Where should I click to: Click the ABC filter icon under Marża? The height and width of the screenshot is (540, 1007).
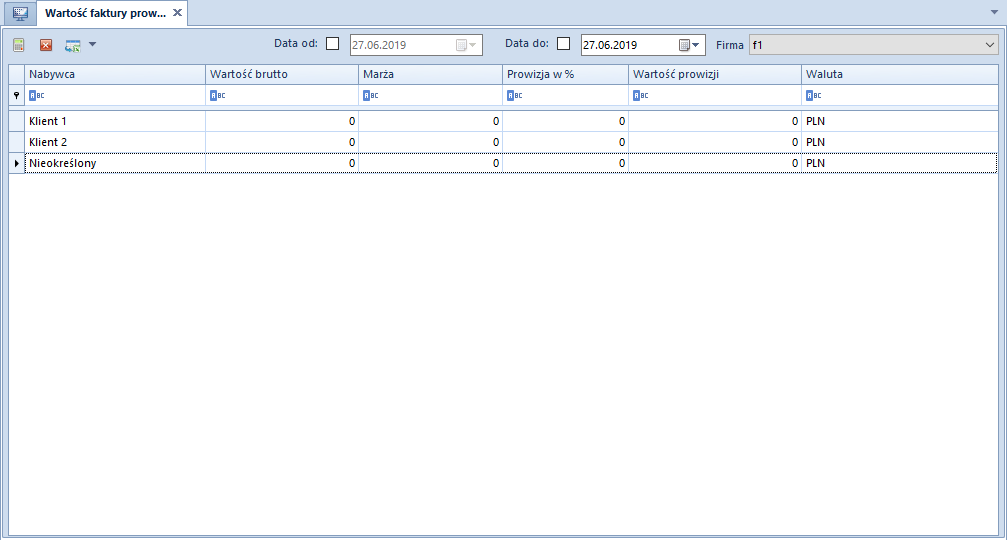pyautogui.click(x=371, y=96)
